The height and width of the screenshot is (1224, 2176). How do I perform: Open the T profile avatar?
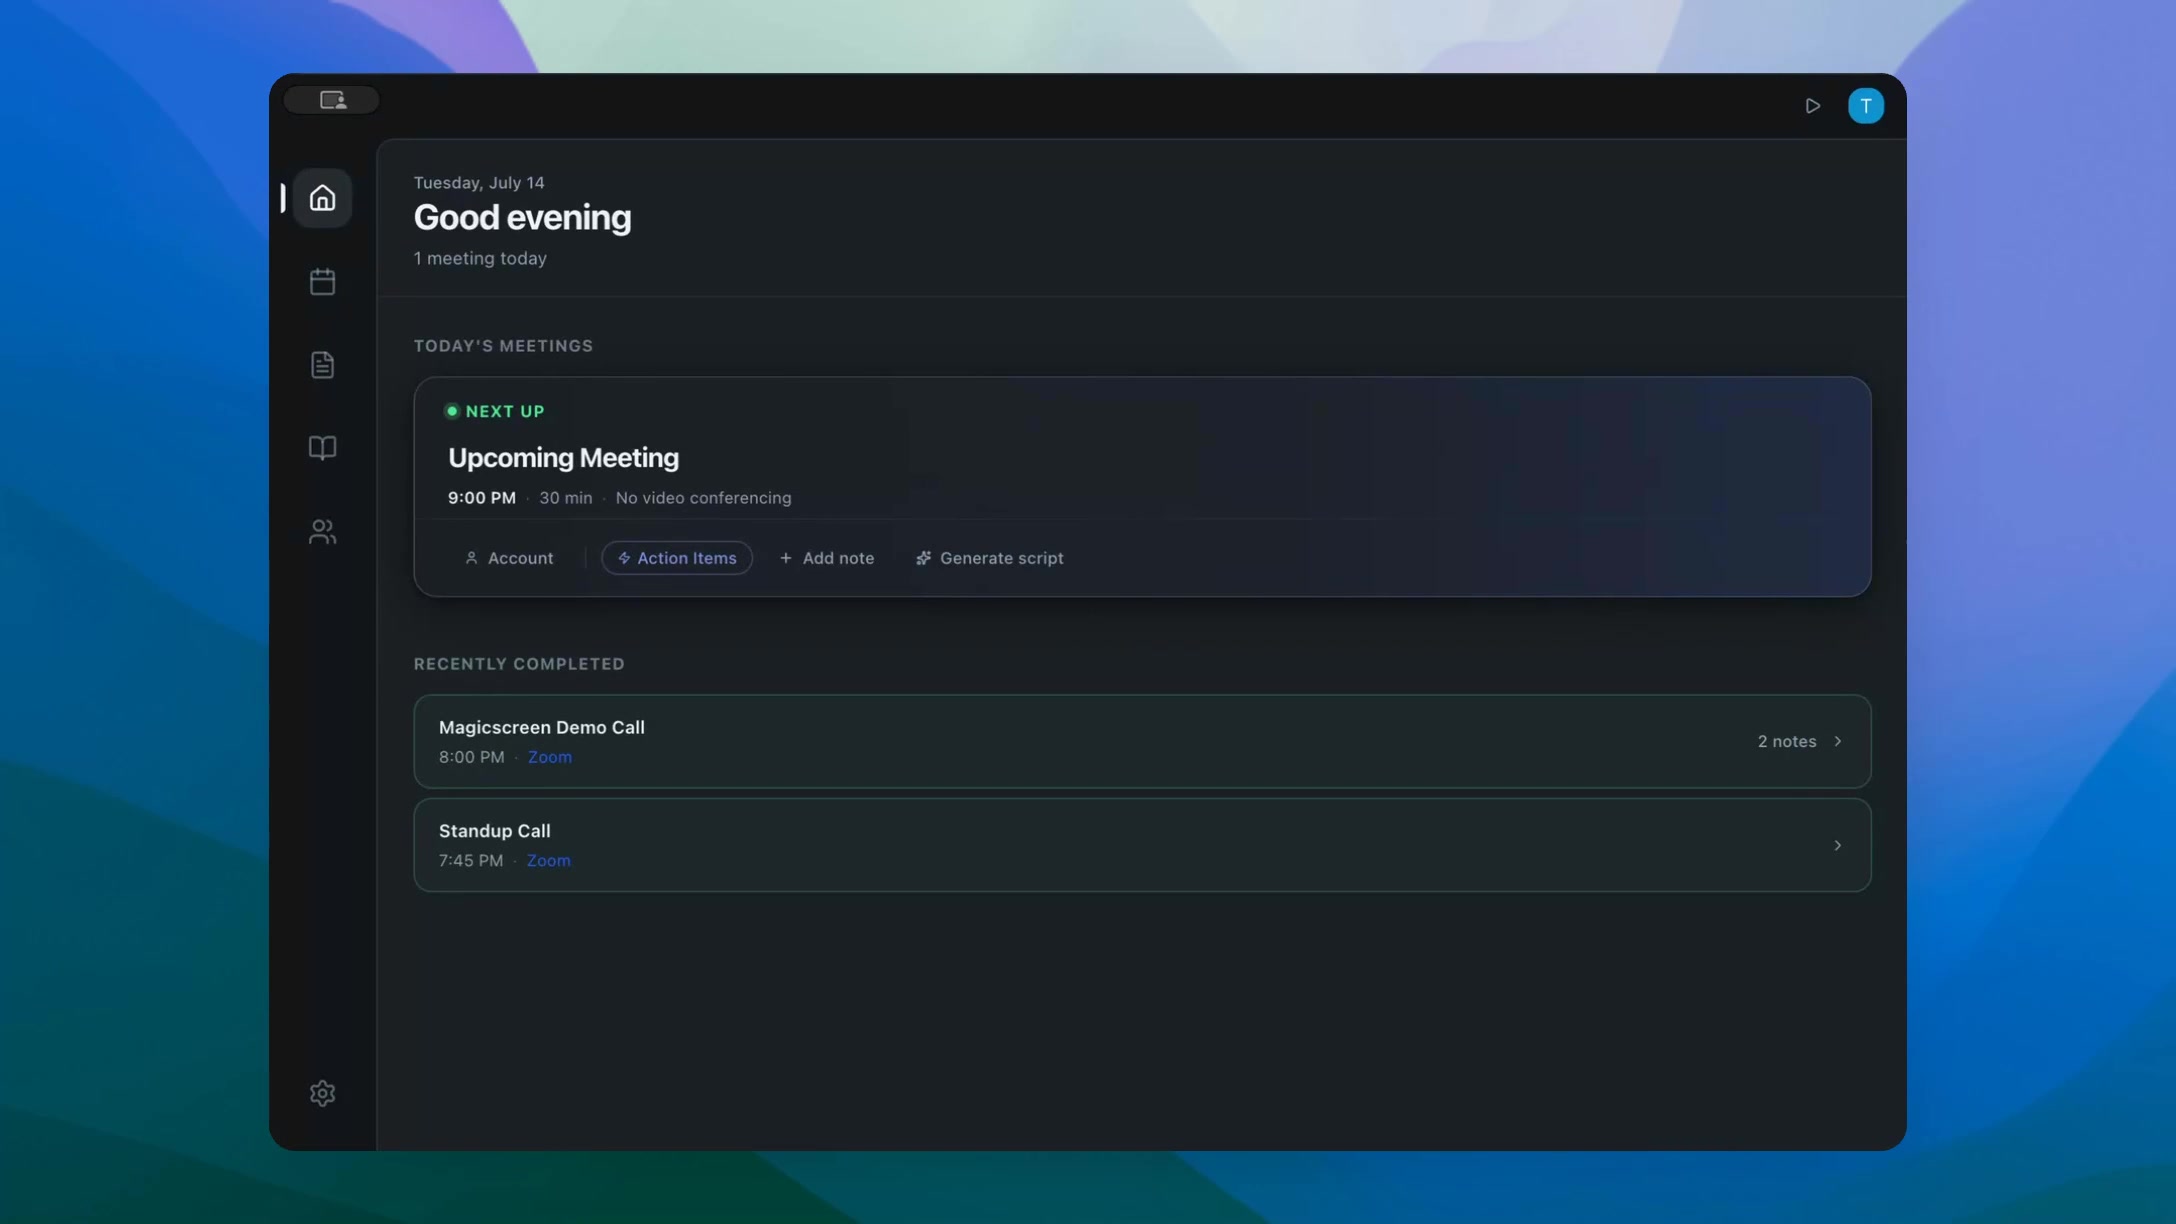point(1866,106)
